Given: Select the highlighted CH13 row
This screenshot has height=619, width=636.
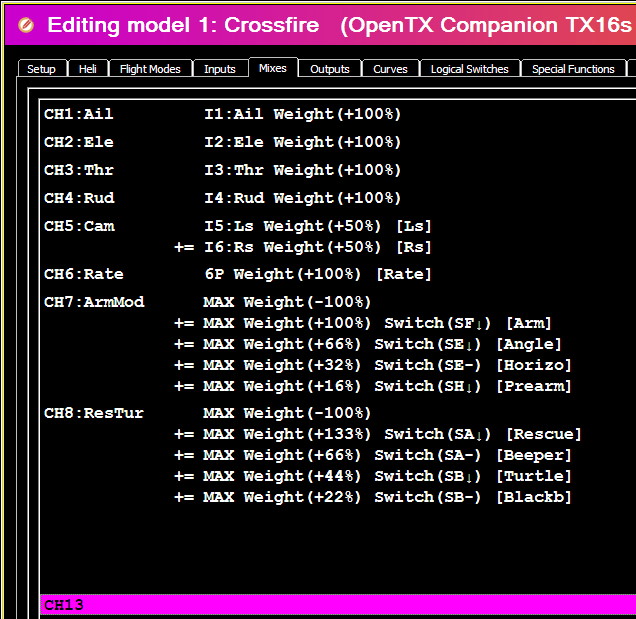Looking at the screenshot, I should pos(338,605).
